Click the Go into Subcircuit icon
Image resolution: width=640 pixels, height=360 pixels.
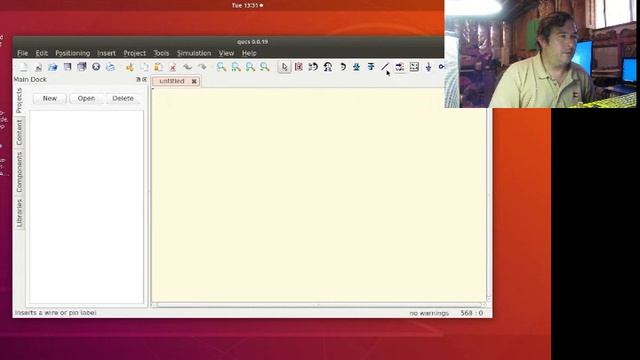[356, 67]
